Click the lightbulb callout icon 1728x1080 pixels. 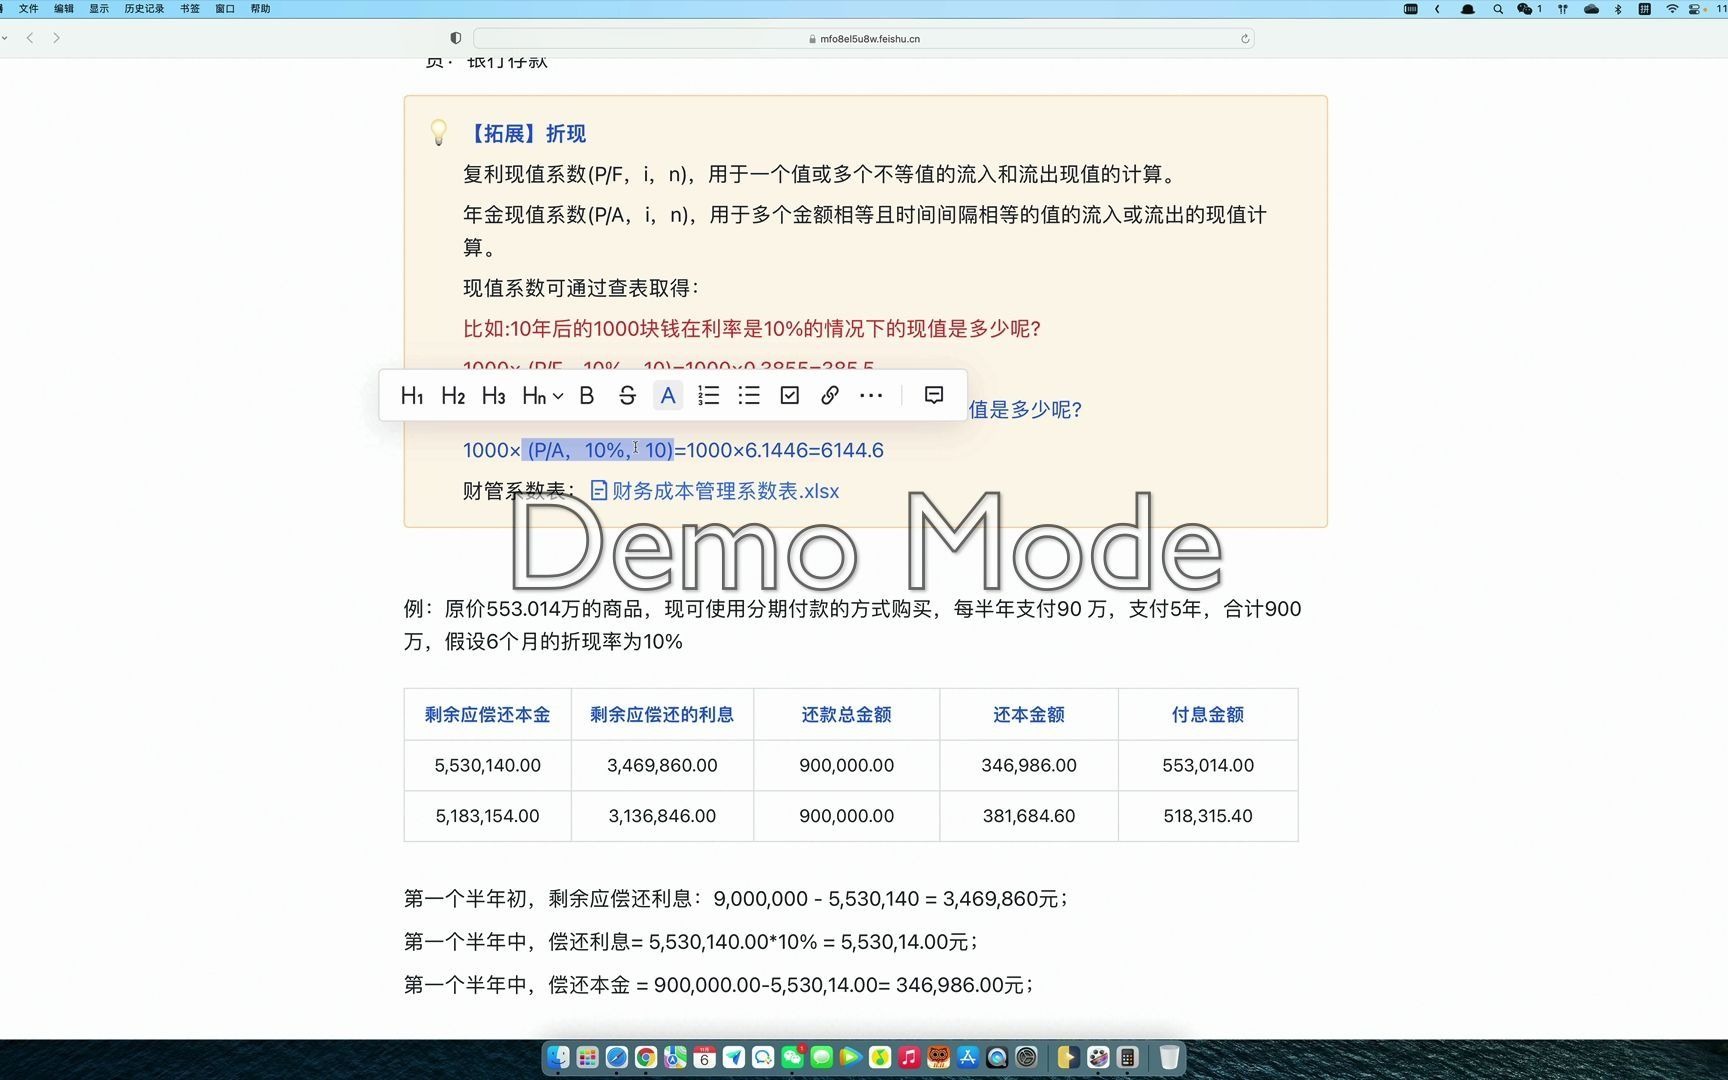[x=438, y=132]
